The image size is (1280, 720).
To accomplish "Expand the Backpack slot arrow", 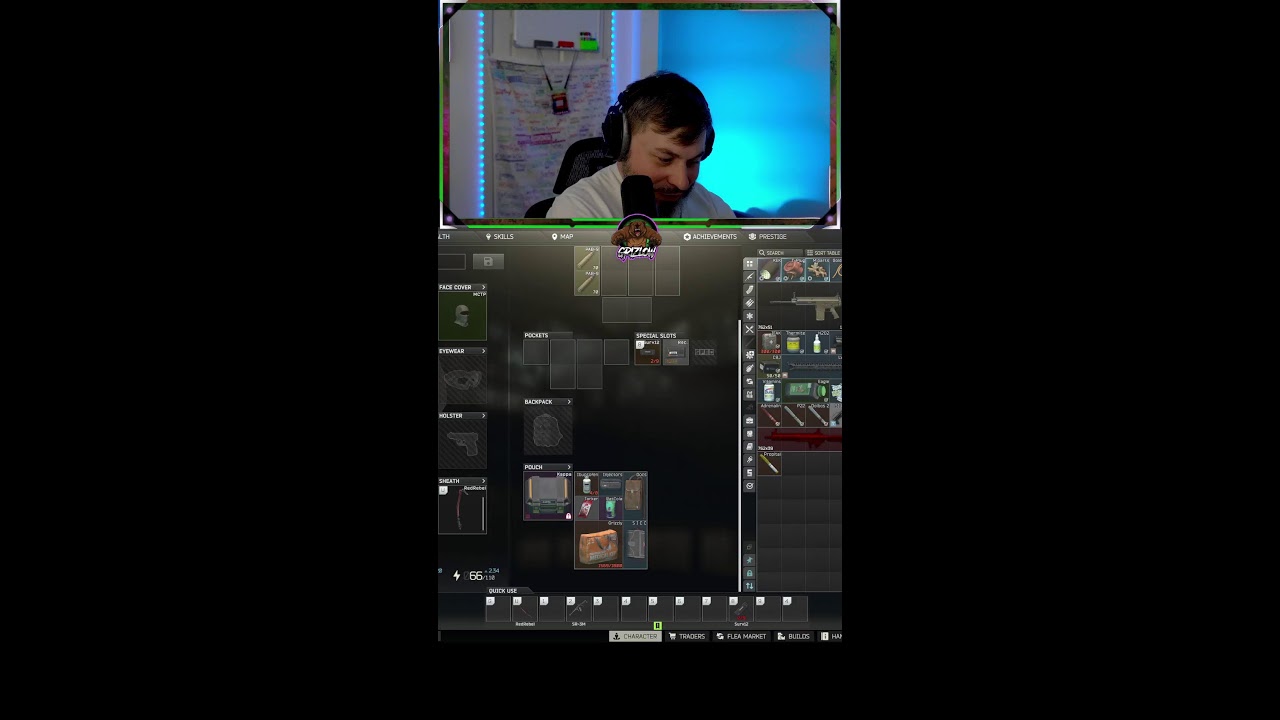I will pyautogui.click(x=569, y=402).
